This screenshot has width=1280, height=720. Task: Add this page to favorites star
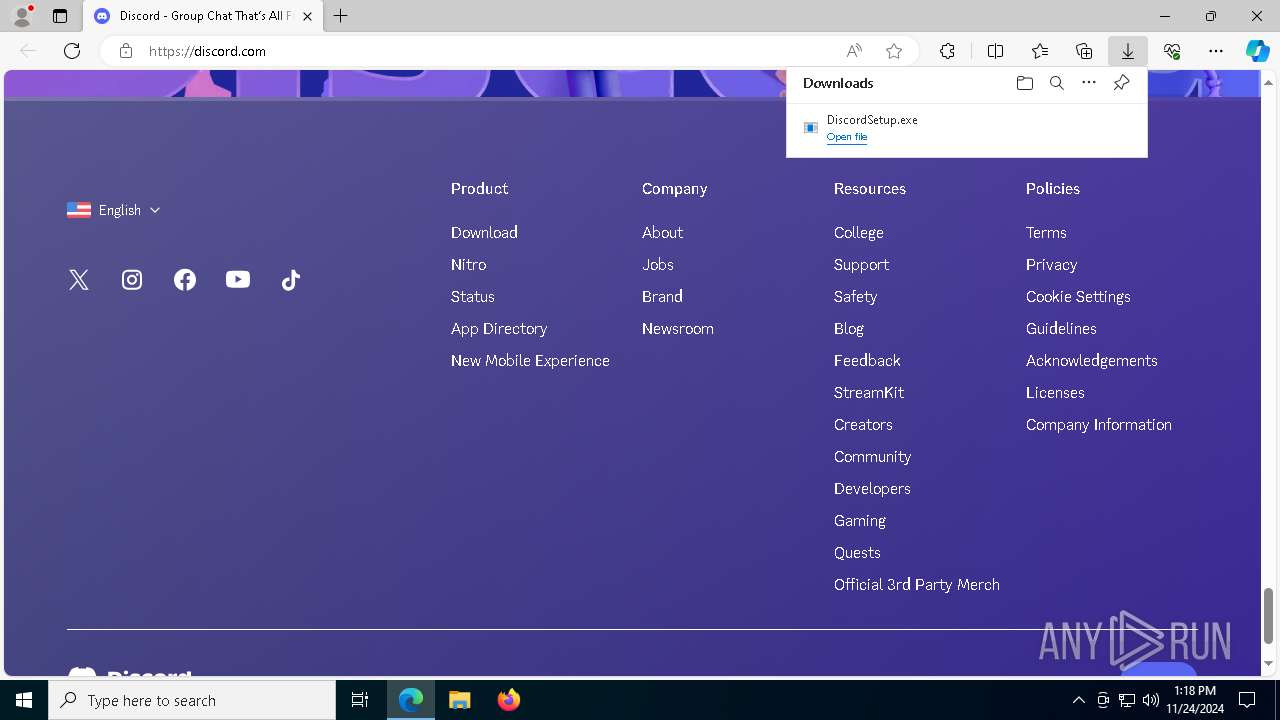[894, 51]
